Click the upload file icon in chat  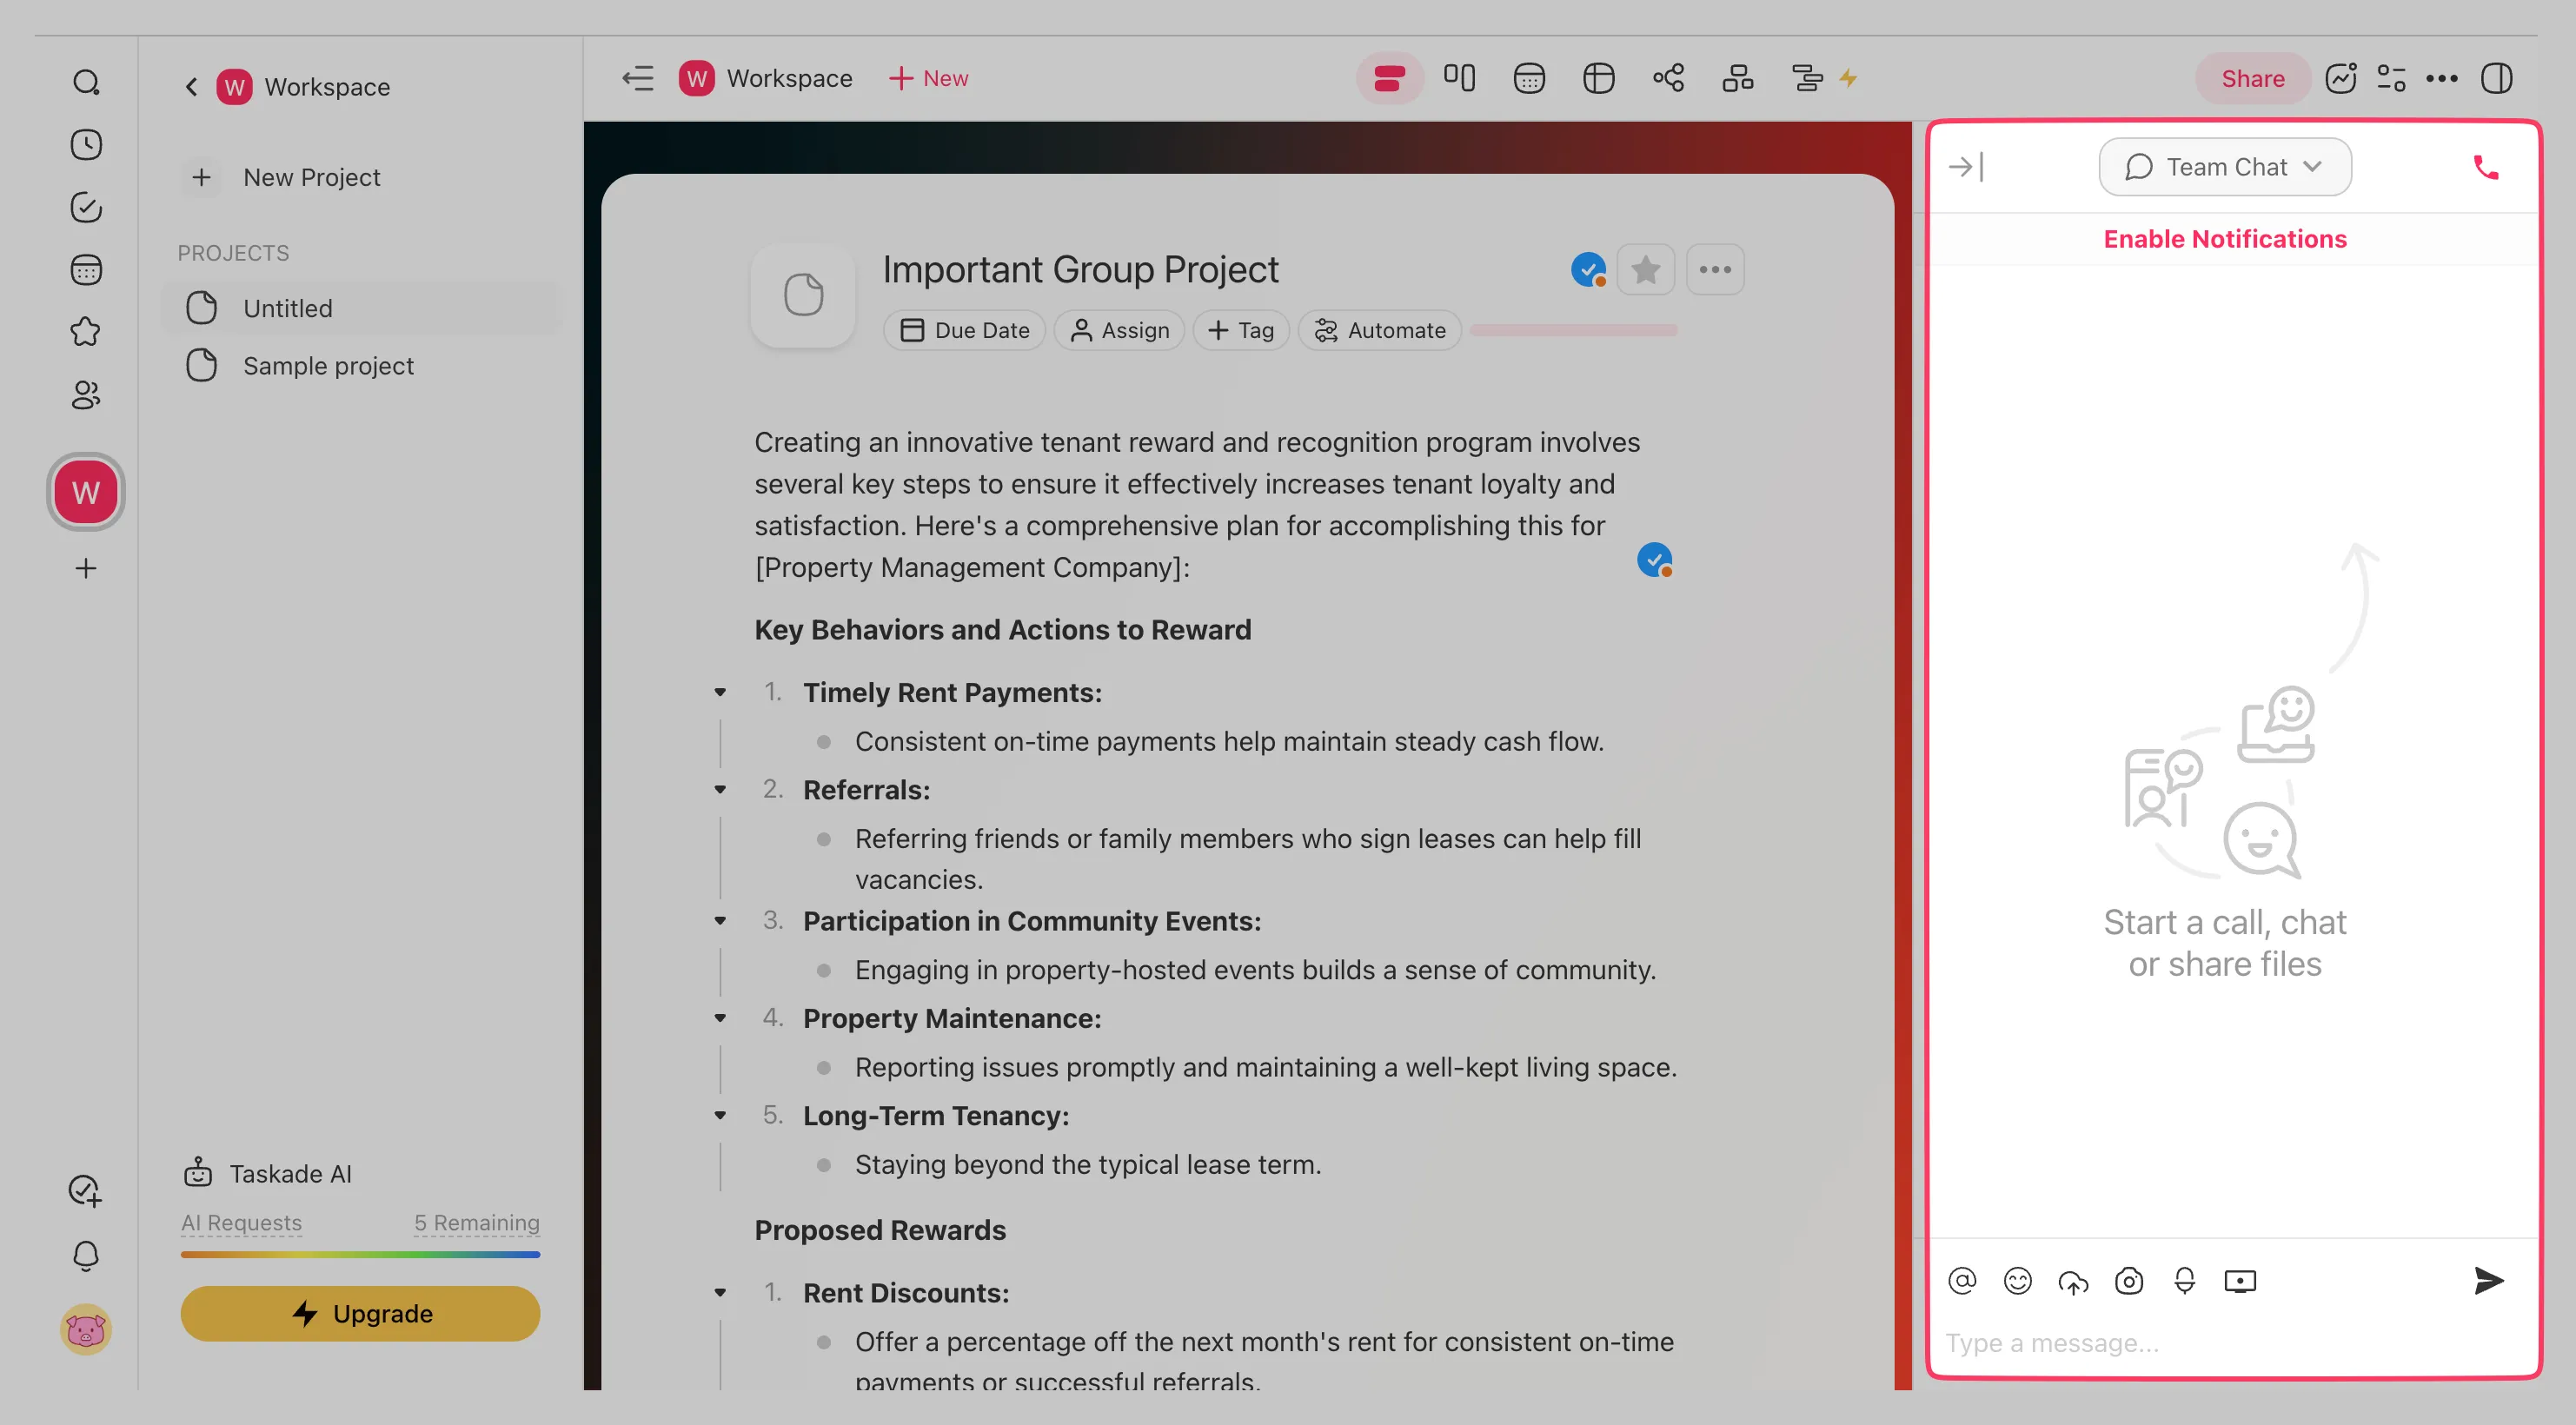[2073, 1280]
